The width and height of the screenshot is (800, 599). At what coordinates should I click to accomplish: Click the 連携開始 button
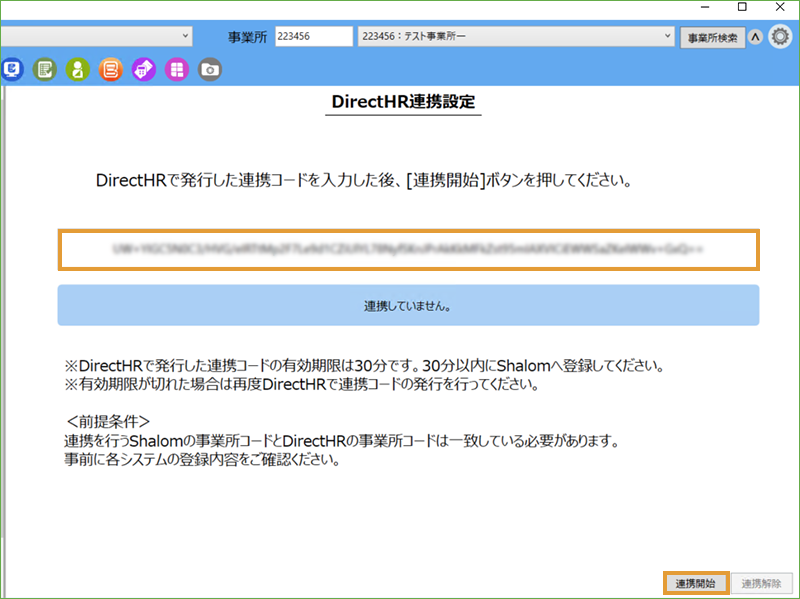(696, 583)
